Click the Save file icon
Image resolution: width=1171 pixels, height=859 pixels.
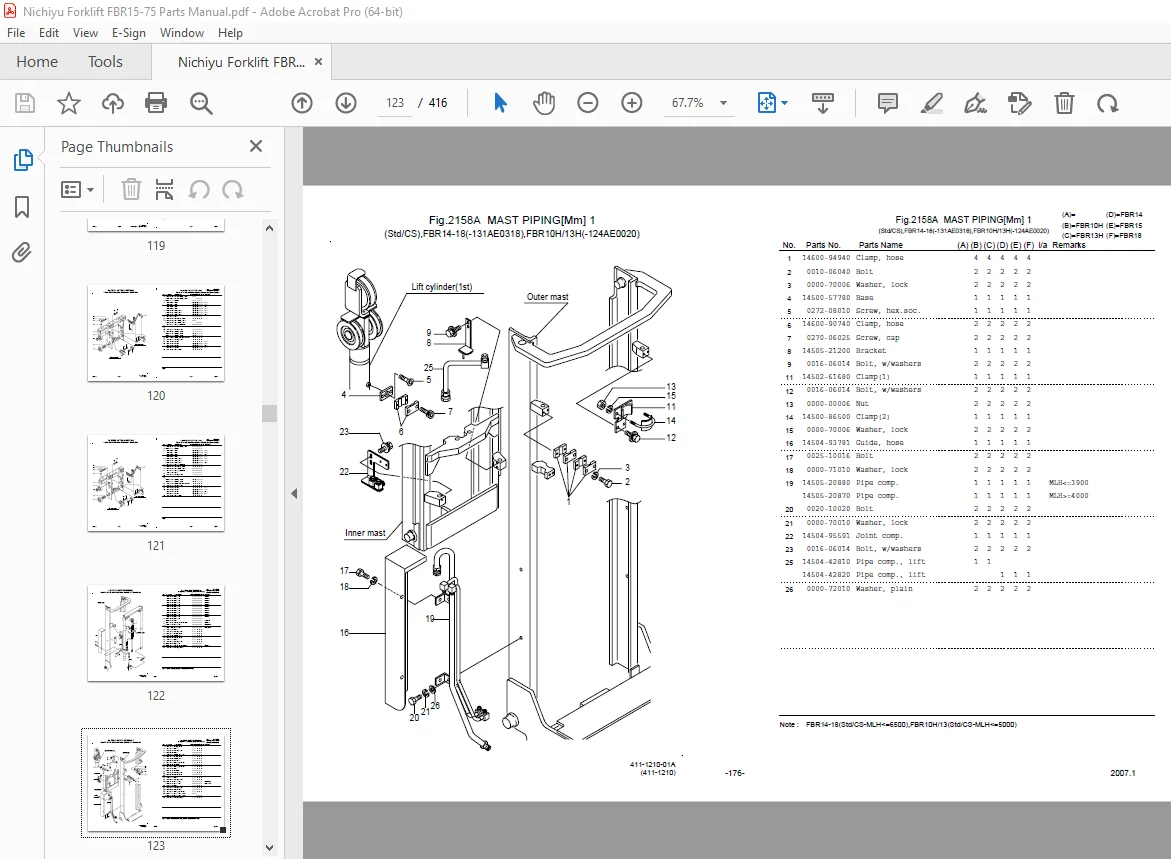click(x=25, y=103)
